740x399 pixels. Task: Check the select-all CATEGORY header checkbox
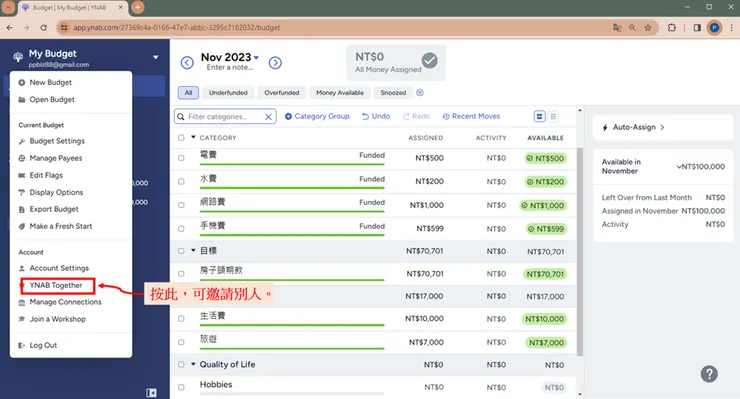(x=181, y=138)
